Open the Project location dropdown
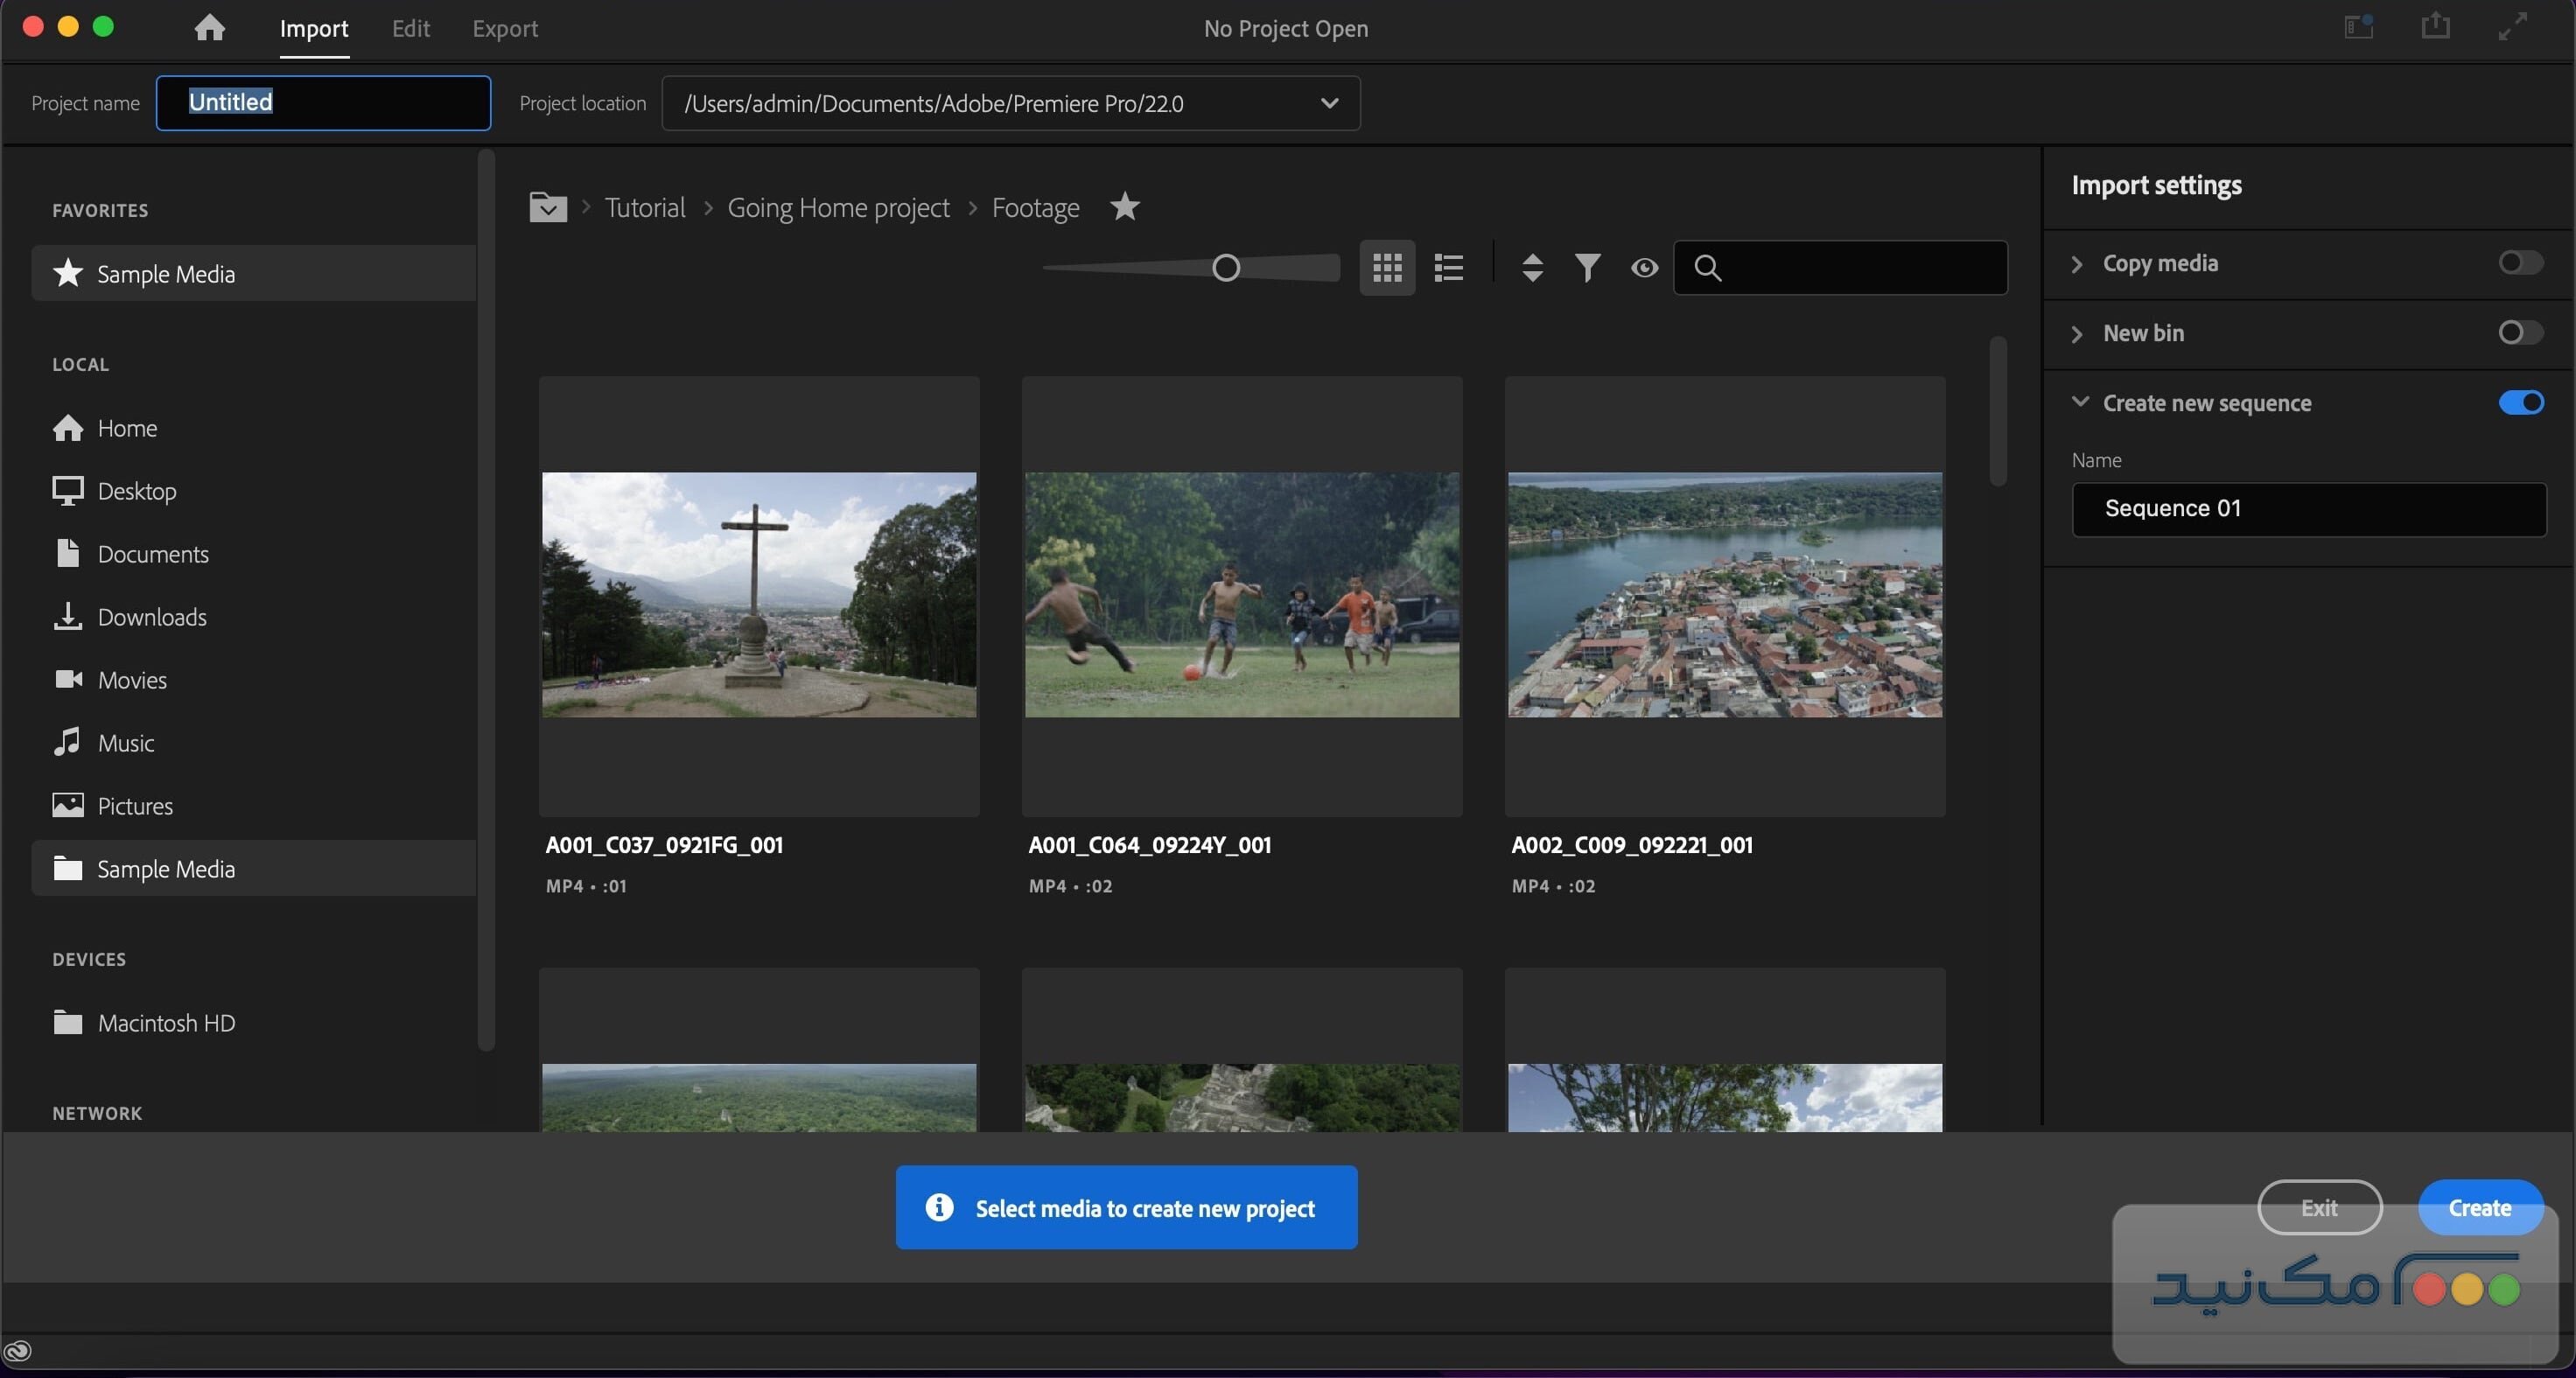This screenshot has width=2576, height=1378. pyautogui.click(x=1331, y=102)
